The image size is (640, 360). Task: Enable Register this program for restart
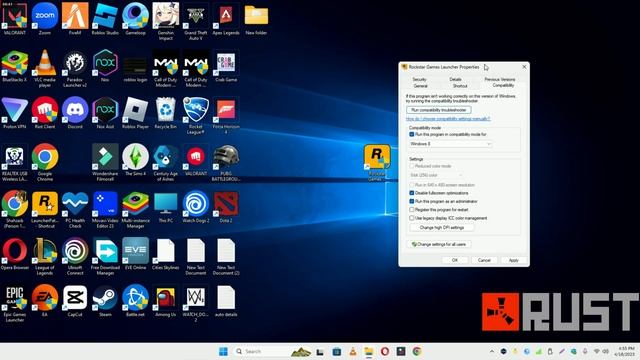412,209
